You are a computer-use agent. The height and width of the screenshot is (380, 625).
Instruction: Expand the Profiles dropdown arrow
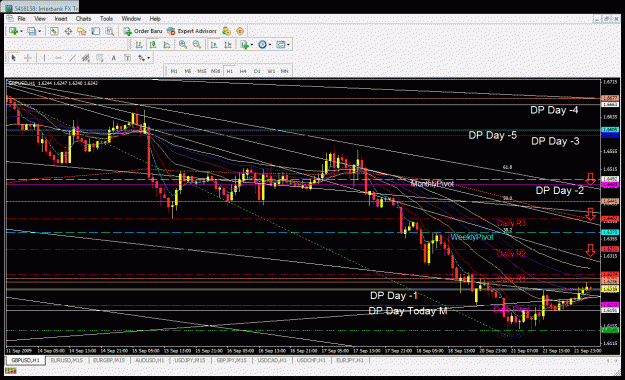[x=39, y=31]
